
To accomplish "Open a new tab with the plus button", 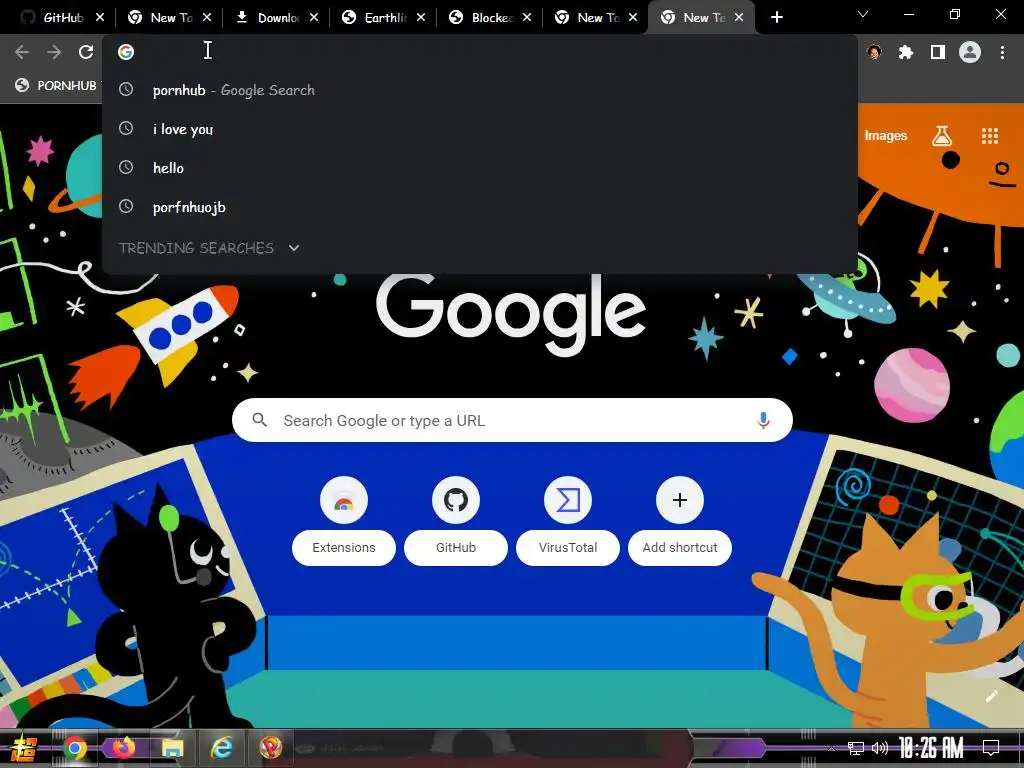I will [776, 18].
